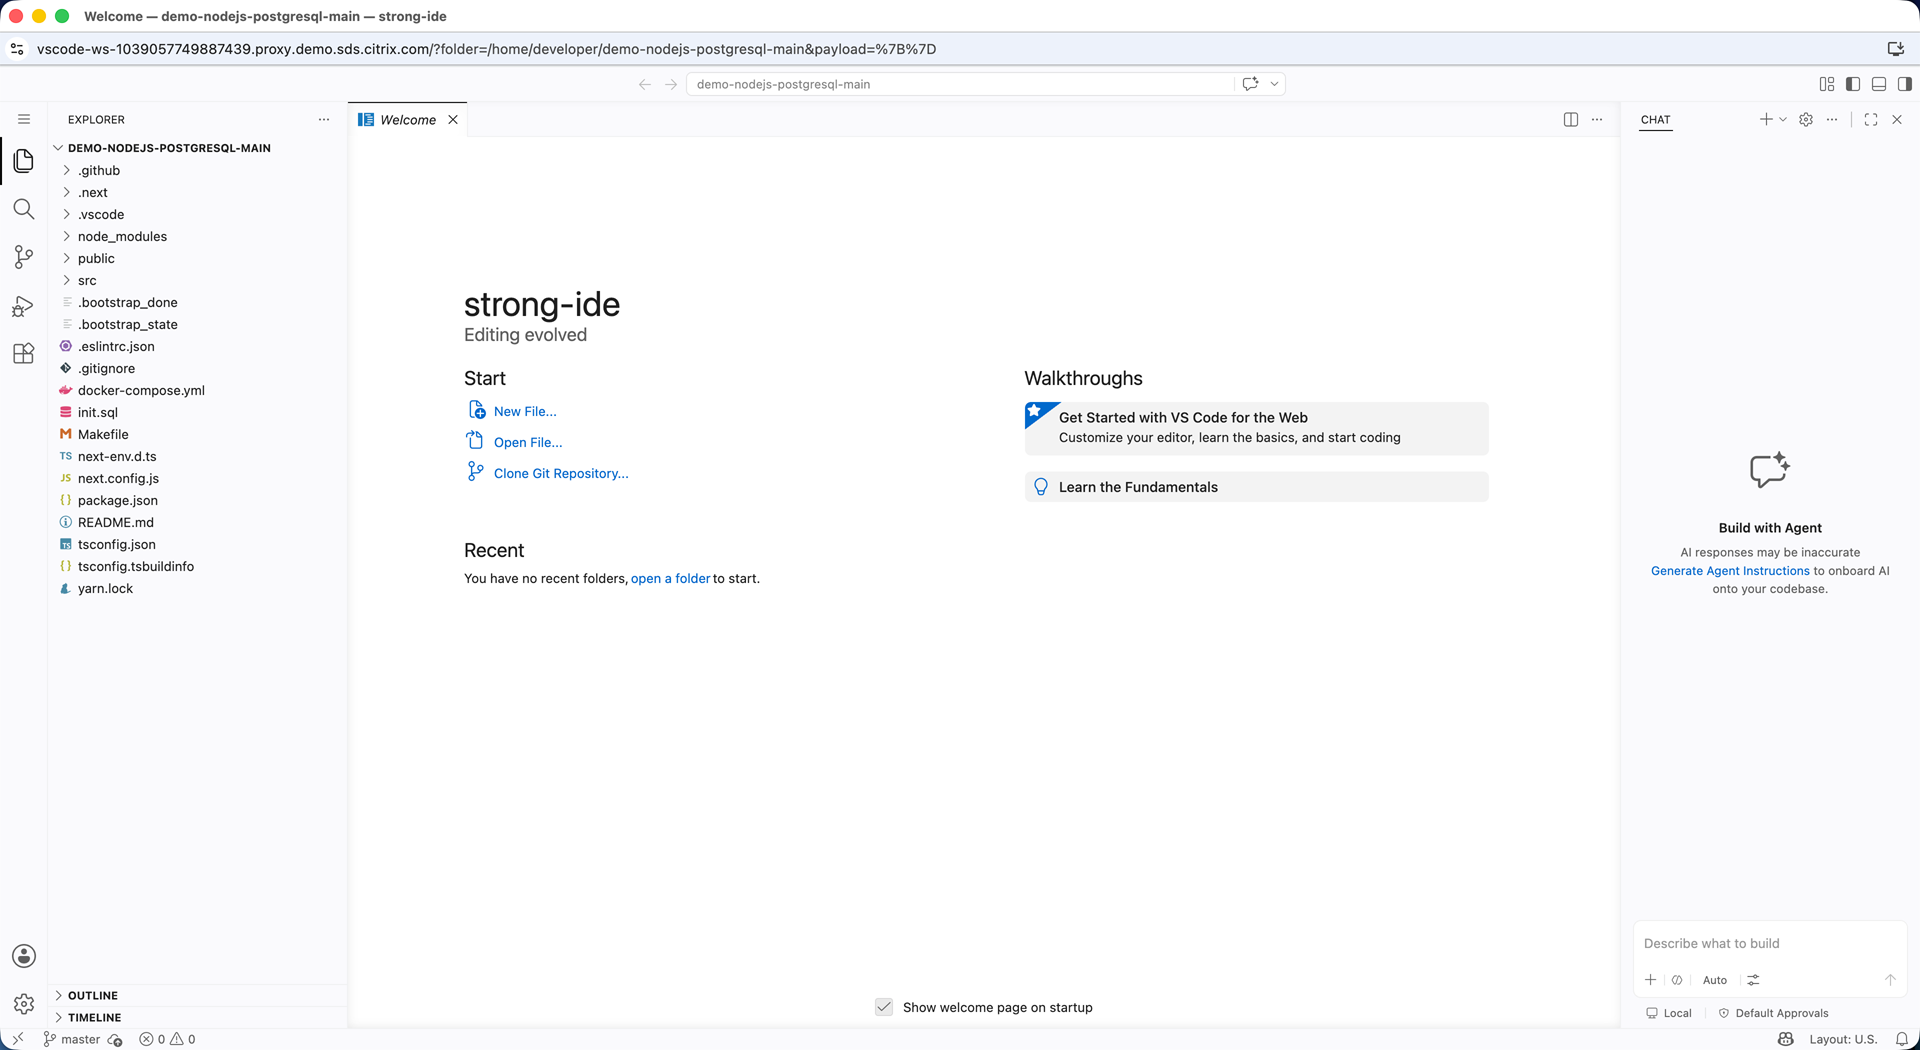Start a new chat with plus icon

[1766, 119]
